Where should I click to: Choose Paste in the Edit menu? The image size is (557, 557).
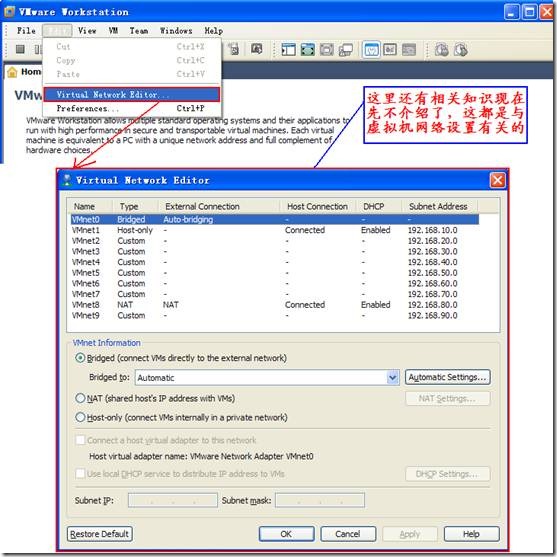(132, 74)
